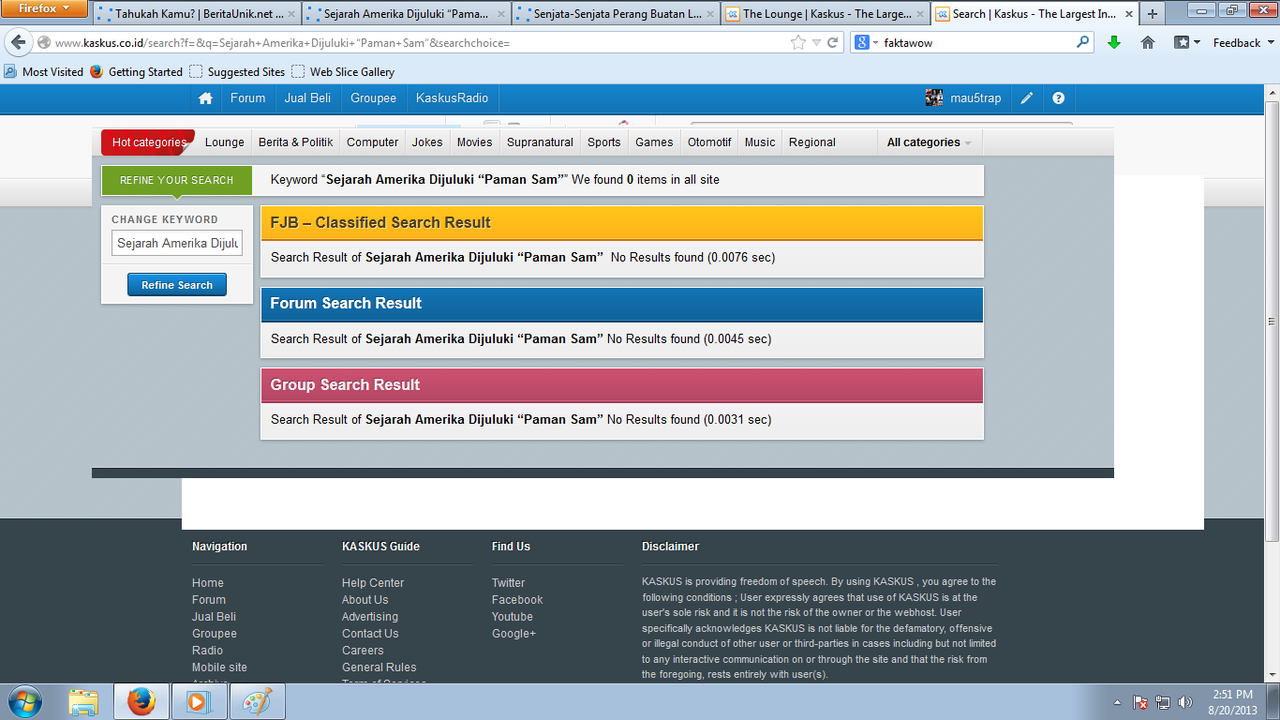
Task: Open Getting Started bookmark
Action: (136, 72)
